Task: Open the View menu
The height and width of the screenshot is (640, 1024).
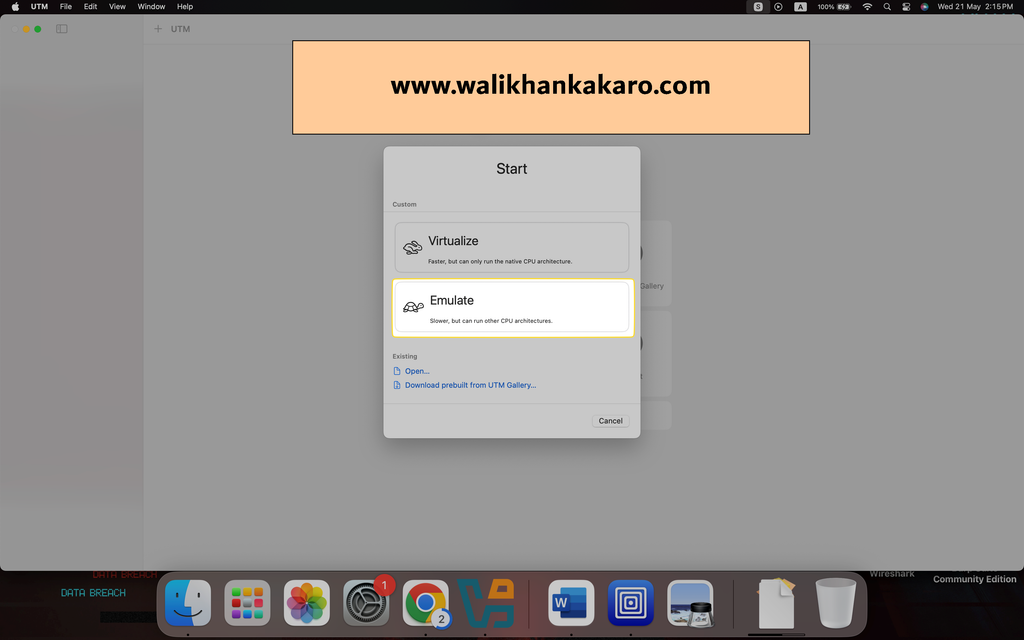Action: coord(117,7)
